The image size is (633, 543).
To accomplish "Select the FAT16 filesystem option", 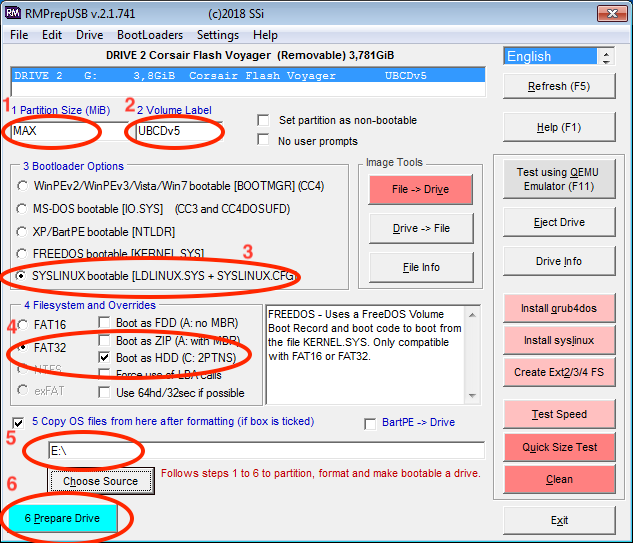I will click(x=23, y=325).
